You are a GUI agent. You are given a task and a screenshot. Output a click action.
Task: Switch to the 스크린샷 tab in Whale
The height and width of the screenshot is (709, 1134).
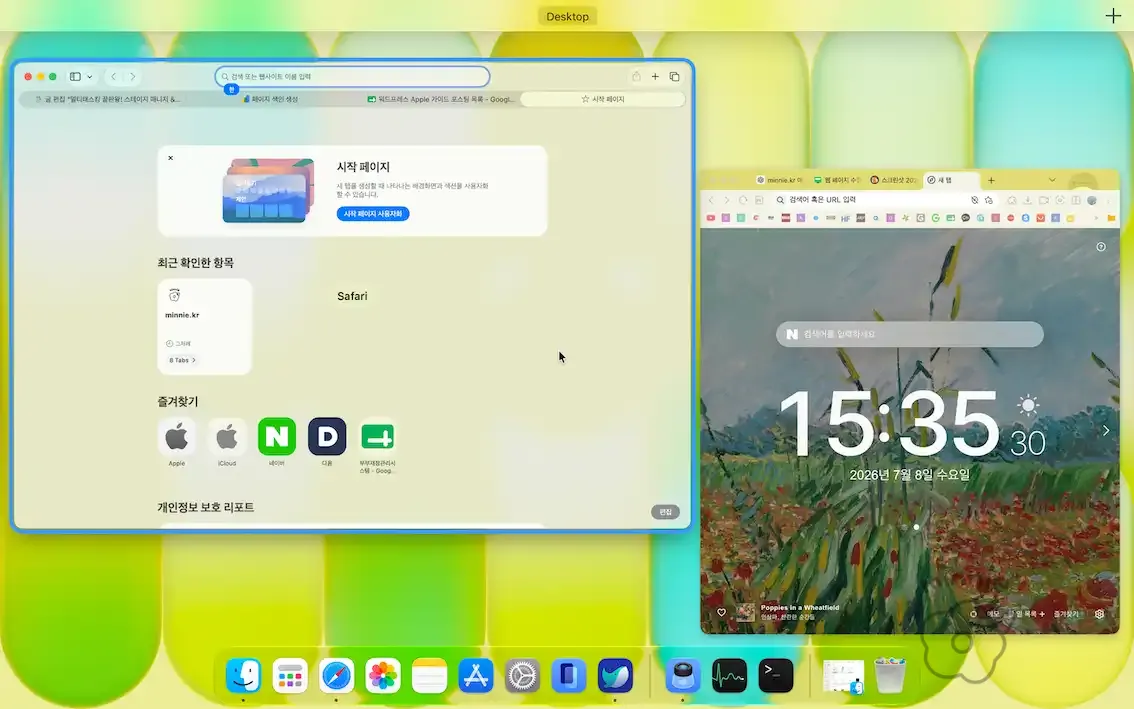[894, 180]
